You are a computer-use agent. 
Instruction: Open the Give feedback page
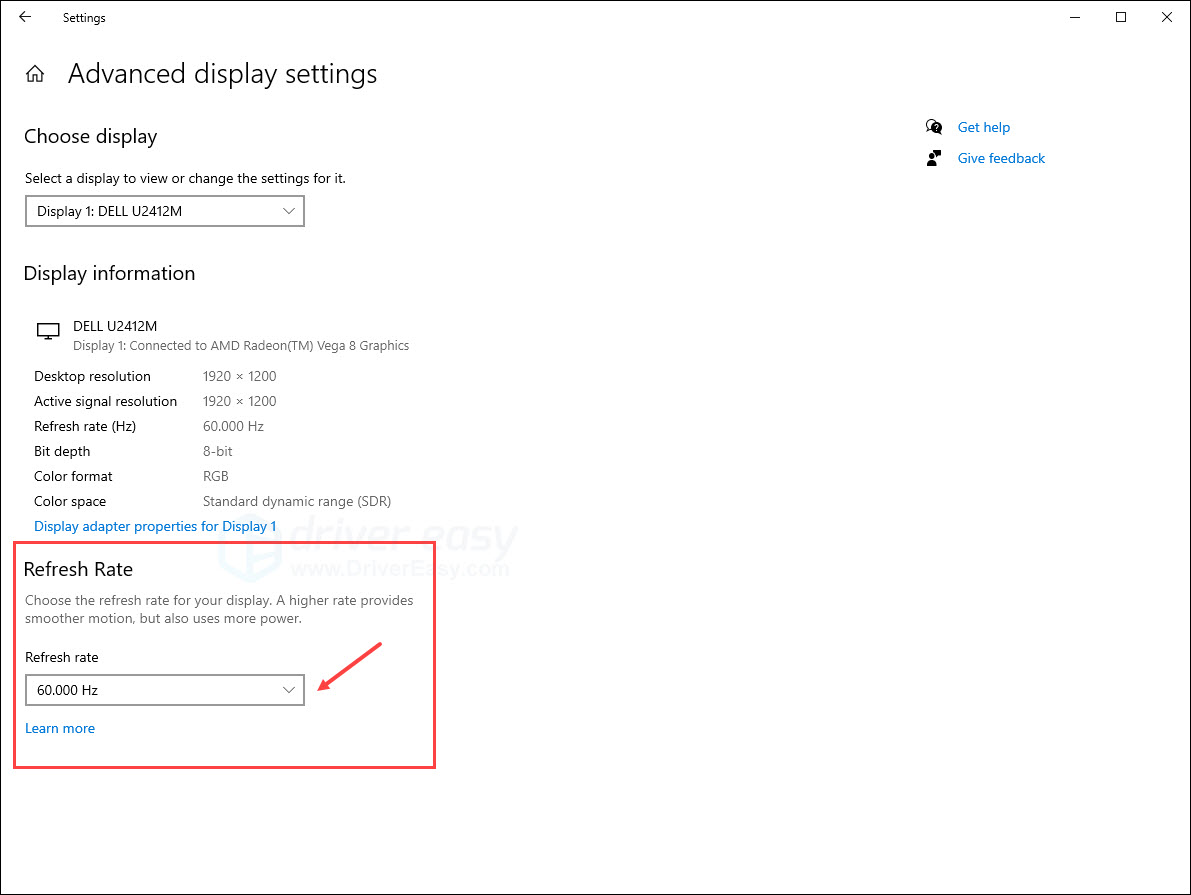pos(1001,158)
